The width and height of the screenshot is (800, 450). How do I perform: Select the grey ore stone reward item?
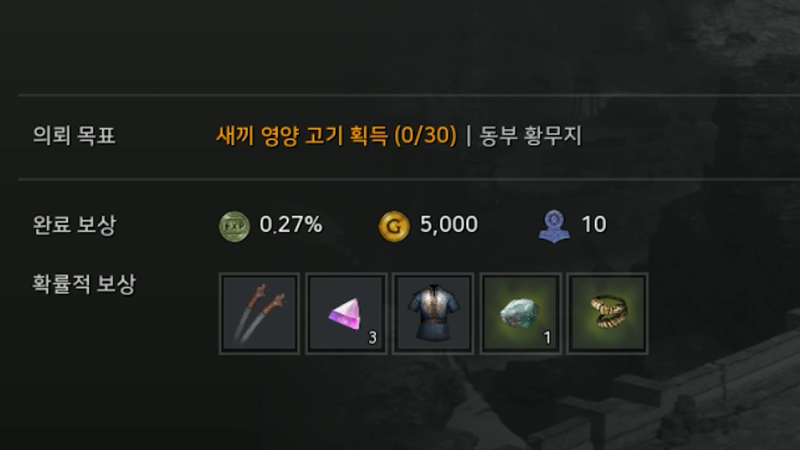520,313
